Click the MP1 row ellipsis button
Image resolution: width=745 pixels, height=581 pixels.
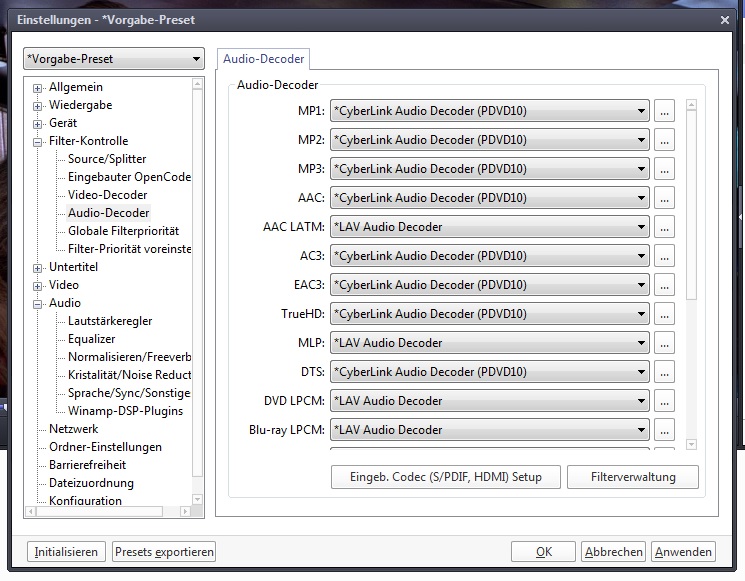pos(664,111)
